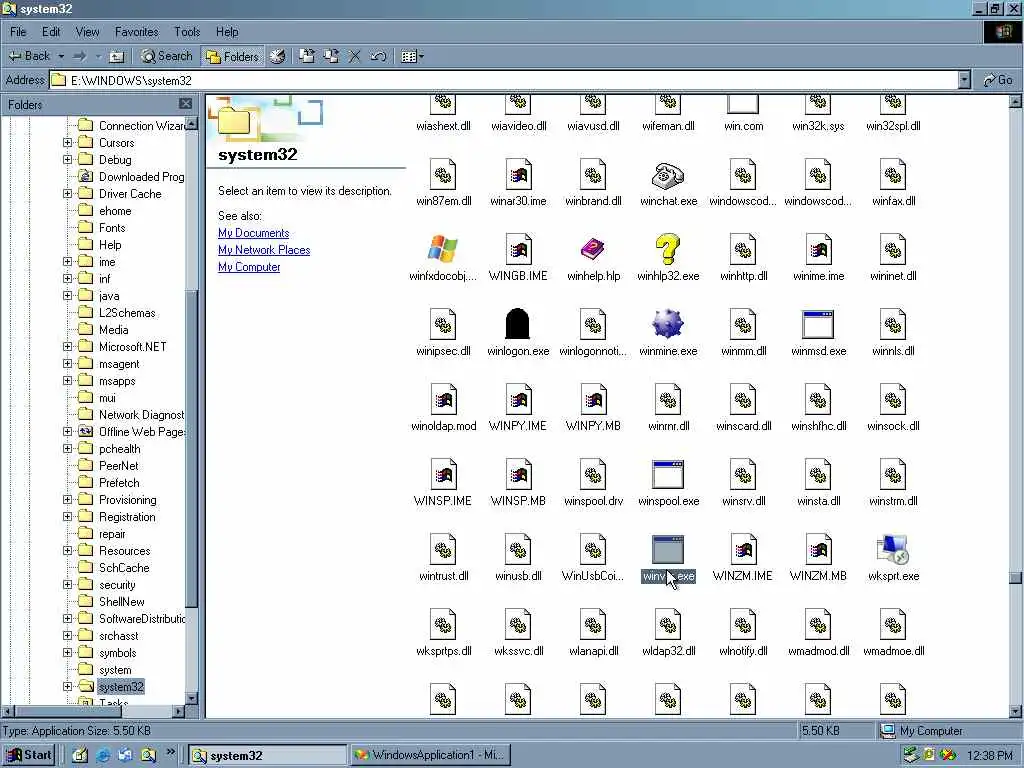This screenshot has width=1024, height=768.
Task: Open the Tools menu
Action: click(x=187, y=31)
